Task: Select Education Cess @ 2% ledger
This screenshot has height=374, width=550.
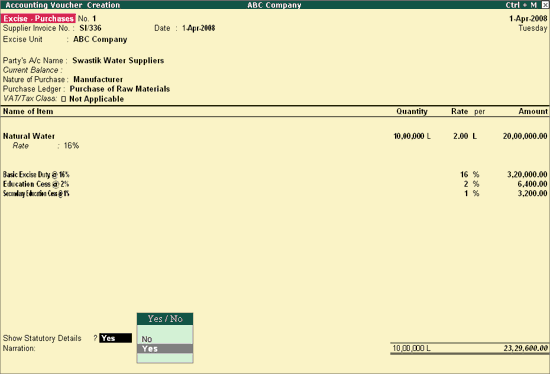Action: (x=36, y=184)
